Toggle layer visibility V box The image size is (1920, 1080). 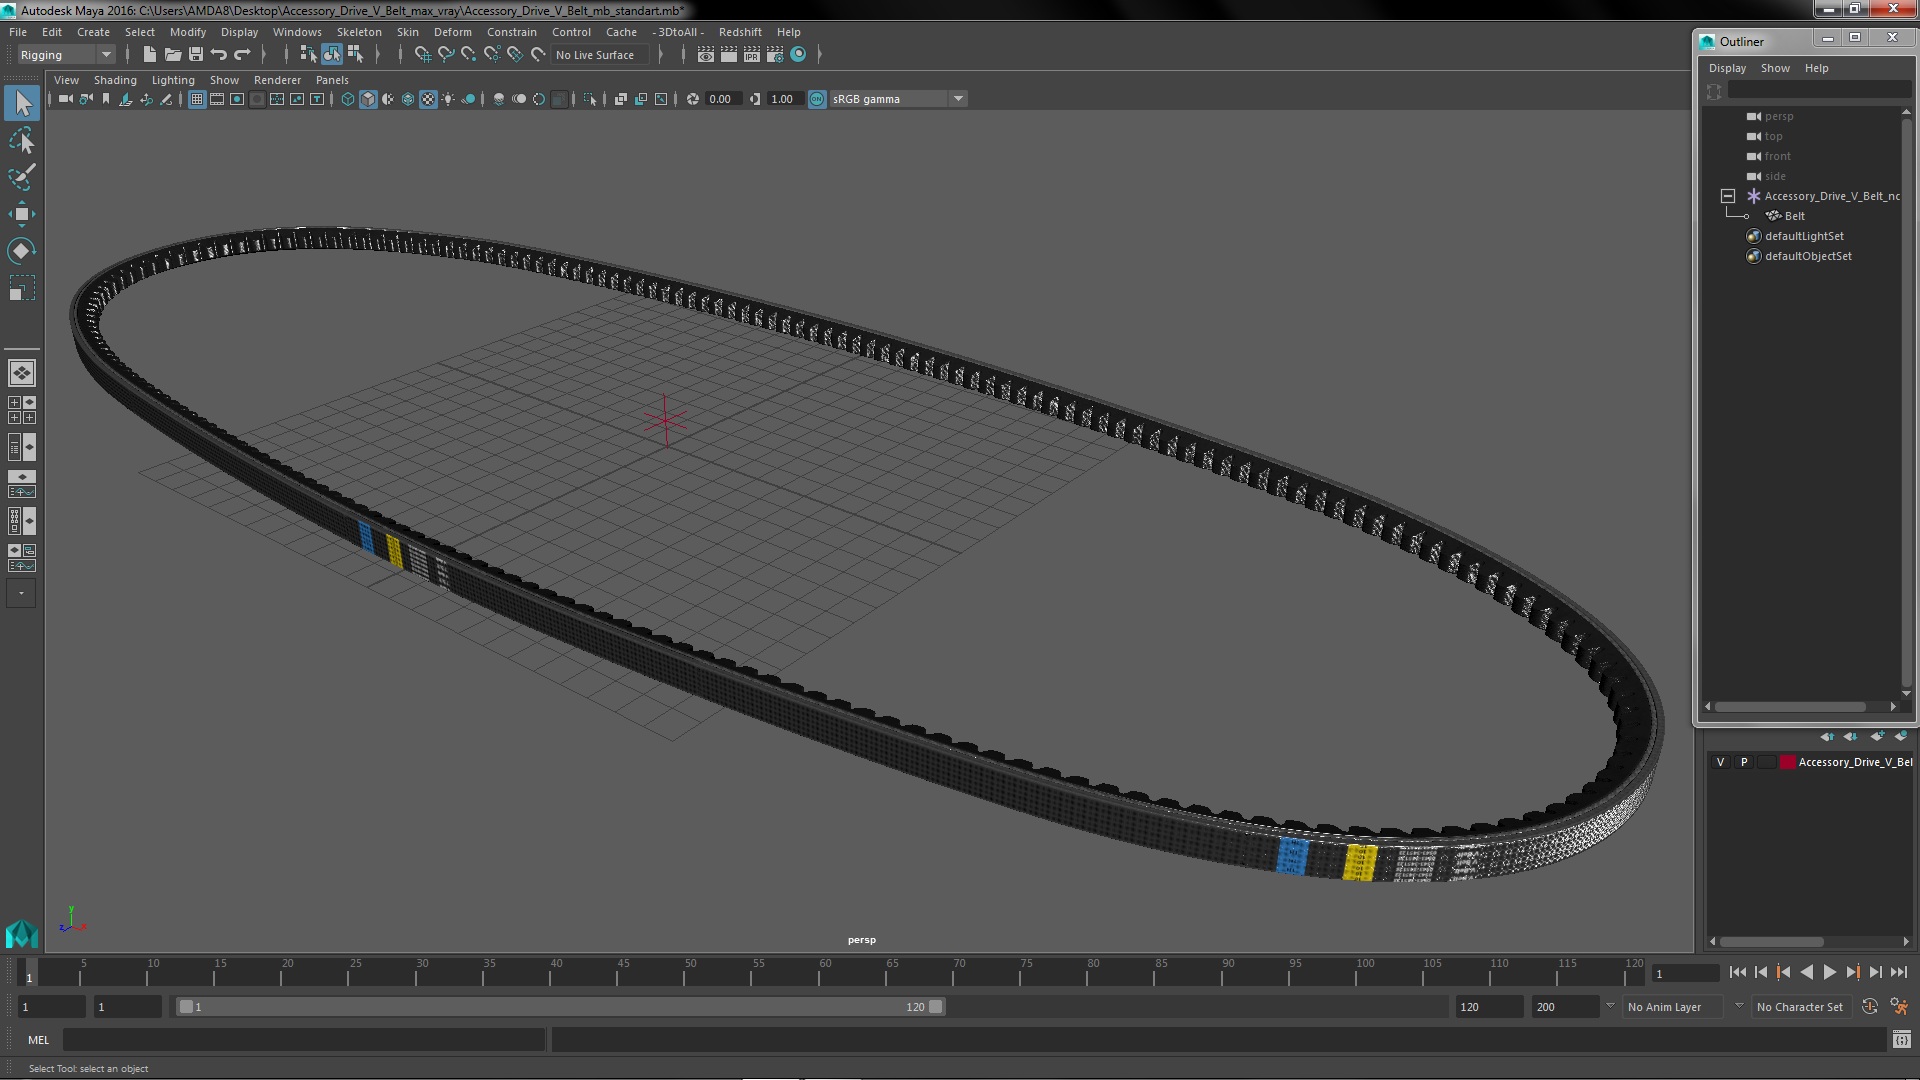click(1721, 762)
